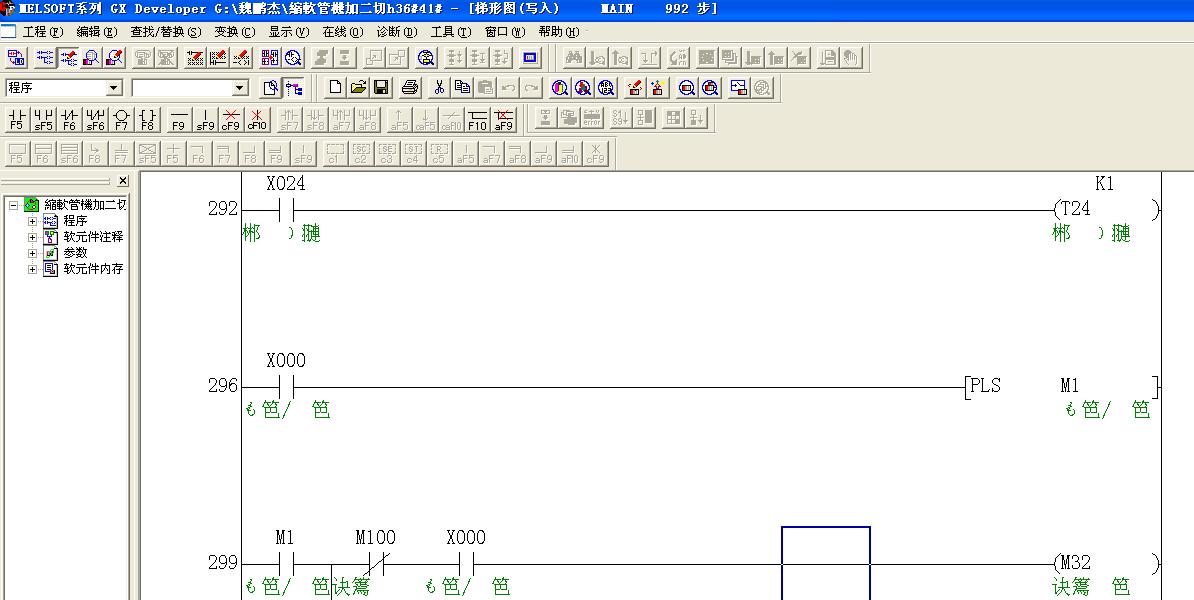The width and height of the screenshot is (1194, 600).
Task: Close the project tree panel
Action: [123, 181]
